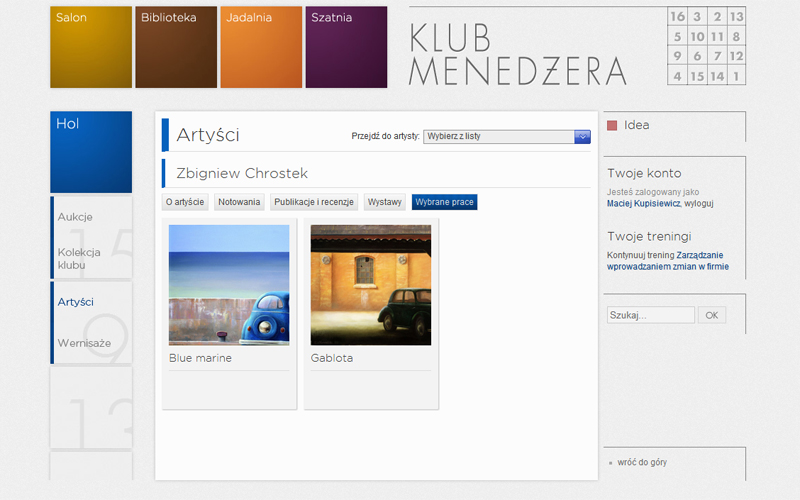This screenshot has height=500, width=800.
Task: Open the Idea link
Action: pyautogui.click(x=636, y=125)
